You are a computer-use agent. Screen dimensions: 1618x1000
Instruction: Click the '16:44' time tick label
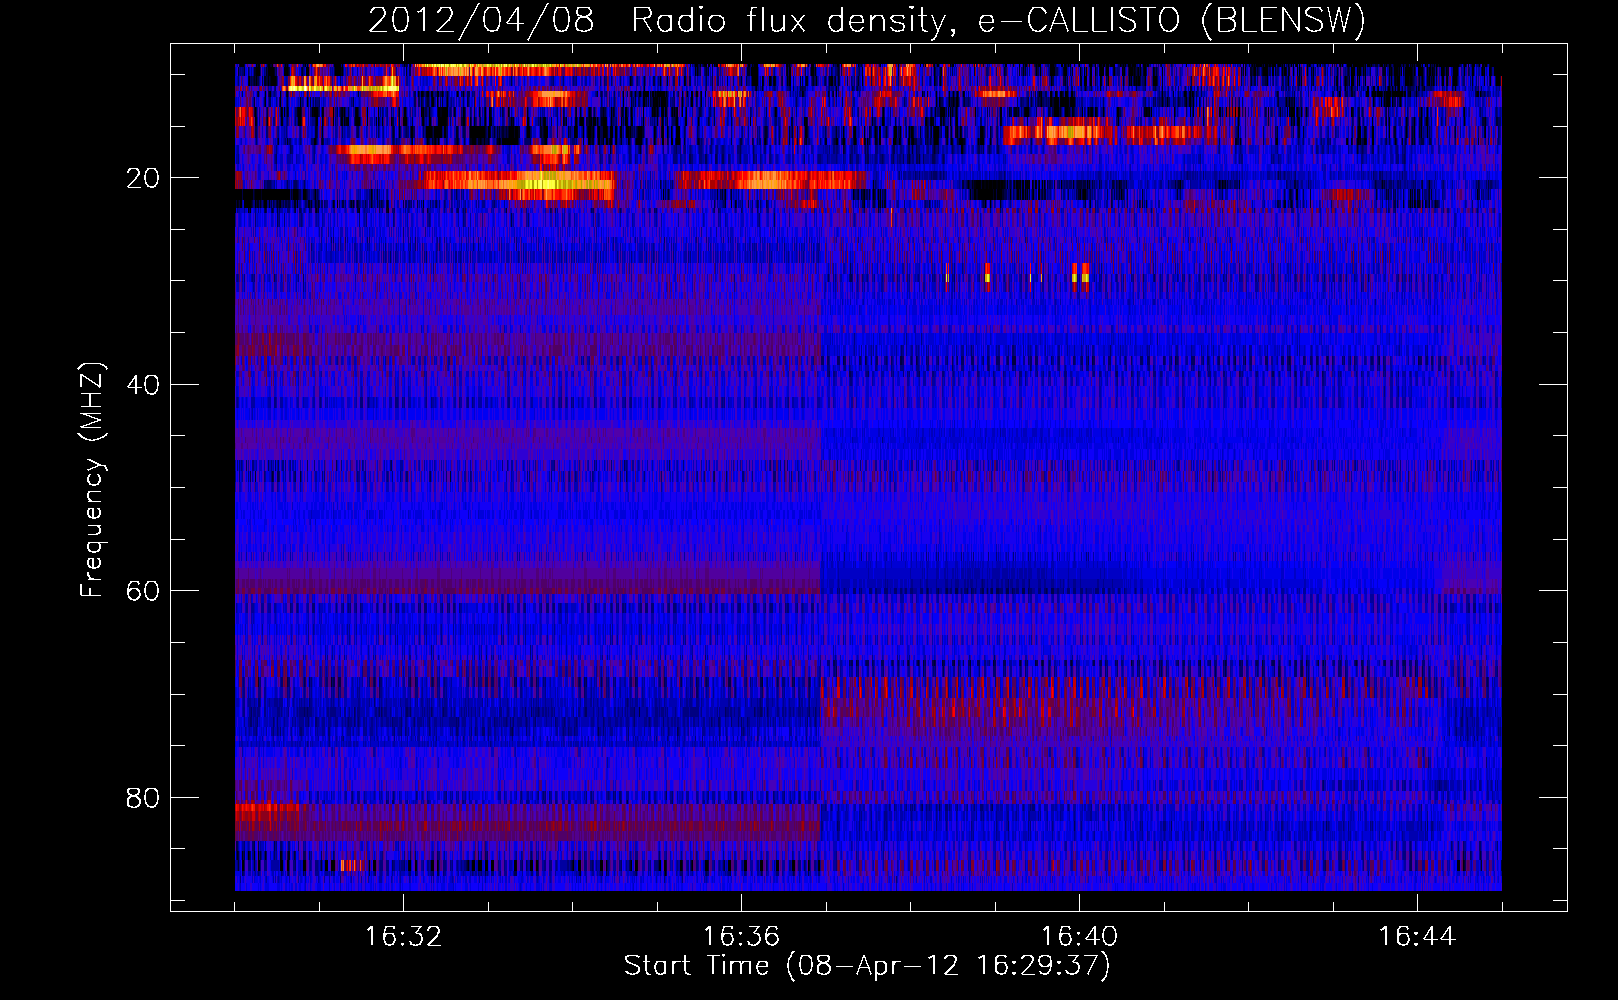pyautogui.click(x=1417, y=936)
